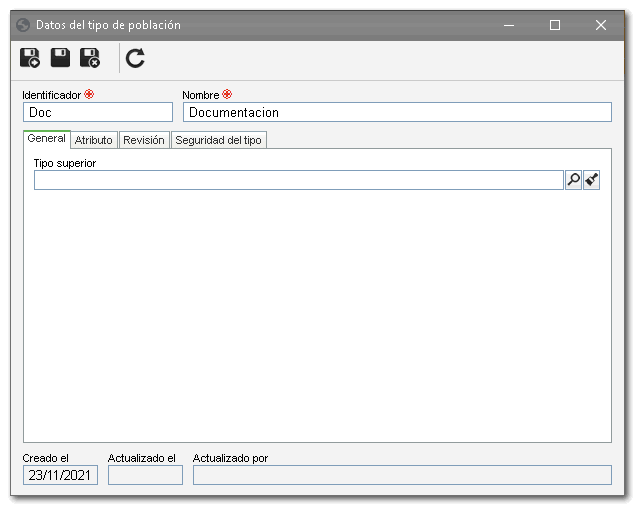Close the Datos del tipo de población window
Screen dimensions: 636x507
(x=601, y=25)
